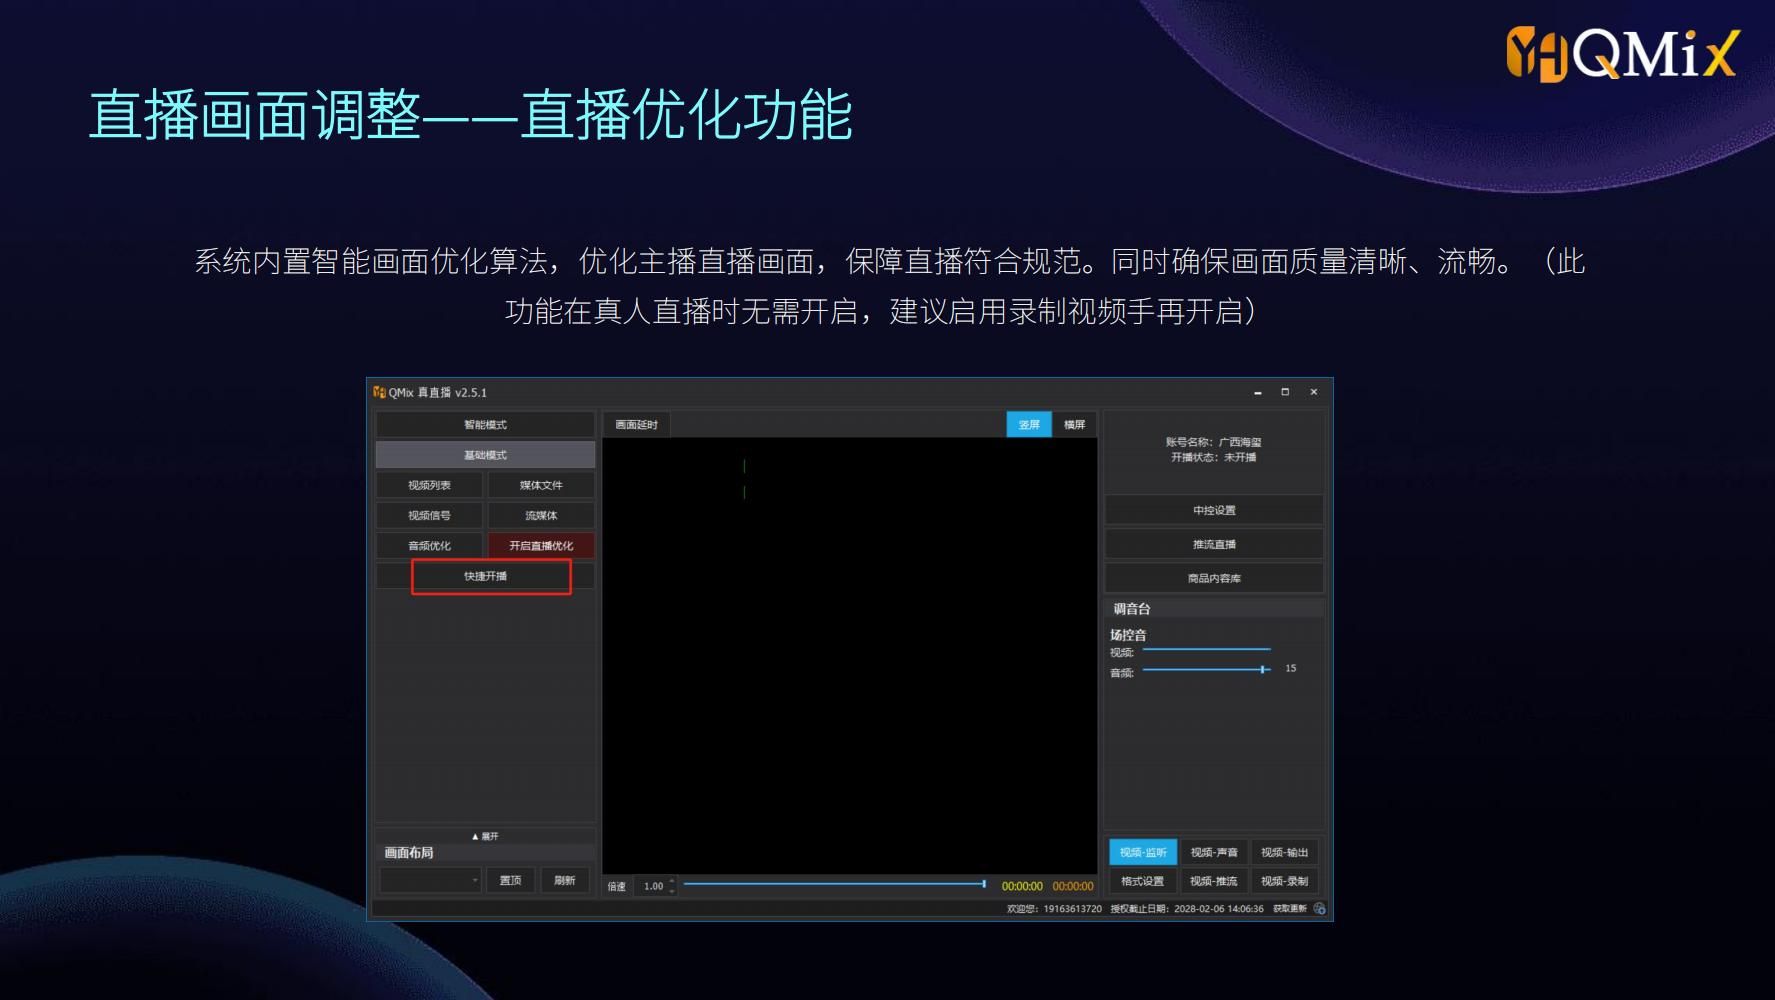Click the 流媒体 streaming media button
This screenshot has height=1000, width=1775.
point(541,516)
